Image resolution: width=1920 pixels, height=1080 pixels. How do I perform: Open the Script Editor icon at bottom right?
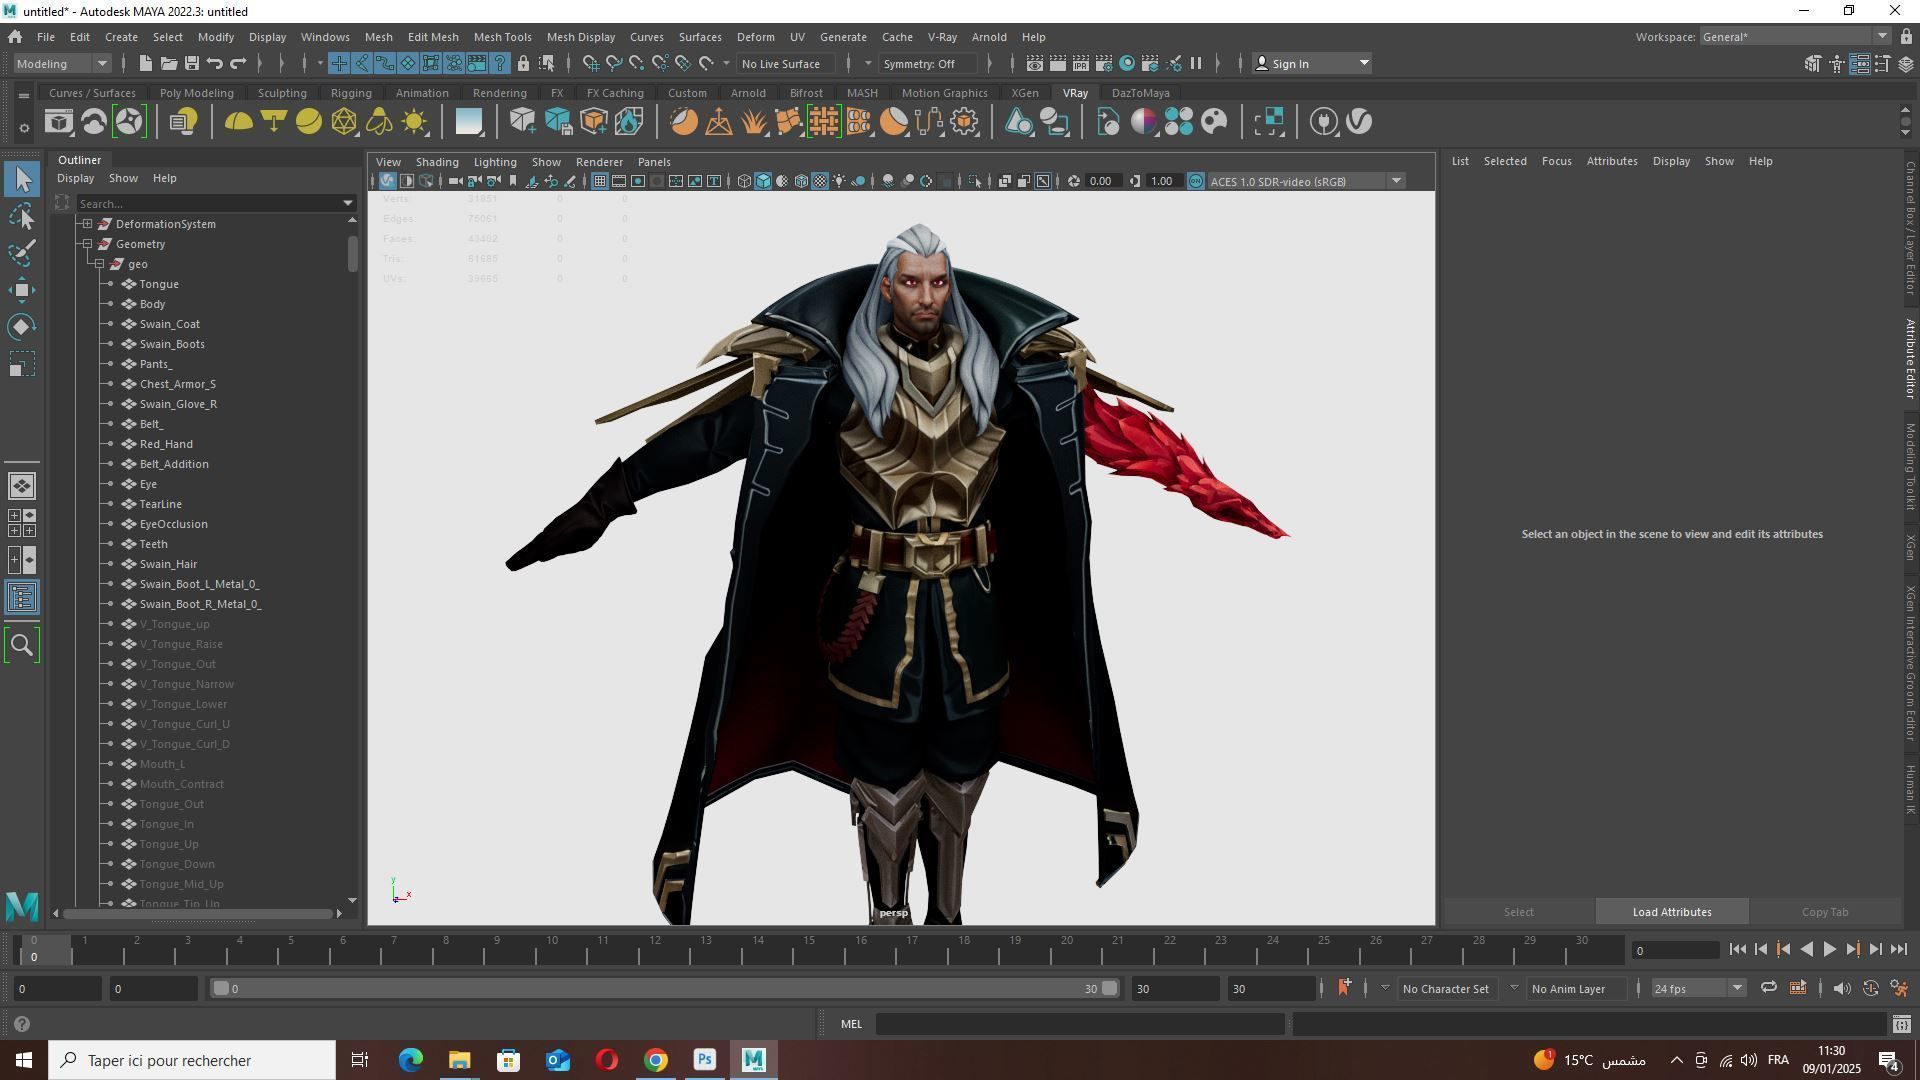pos(1902,1024)
